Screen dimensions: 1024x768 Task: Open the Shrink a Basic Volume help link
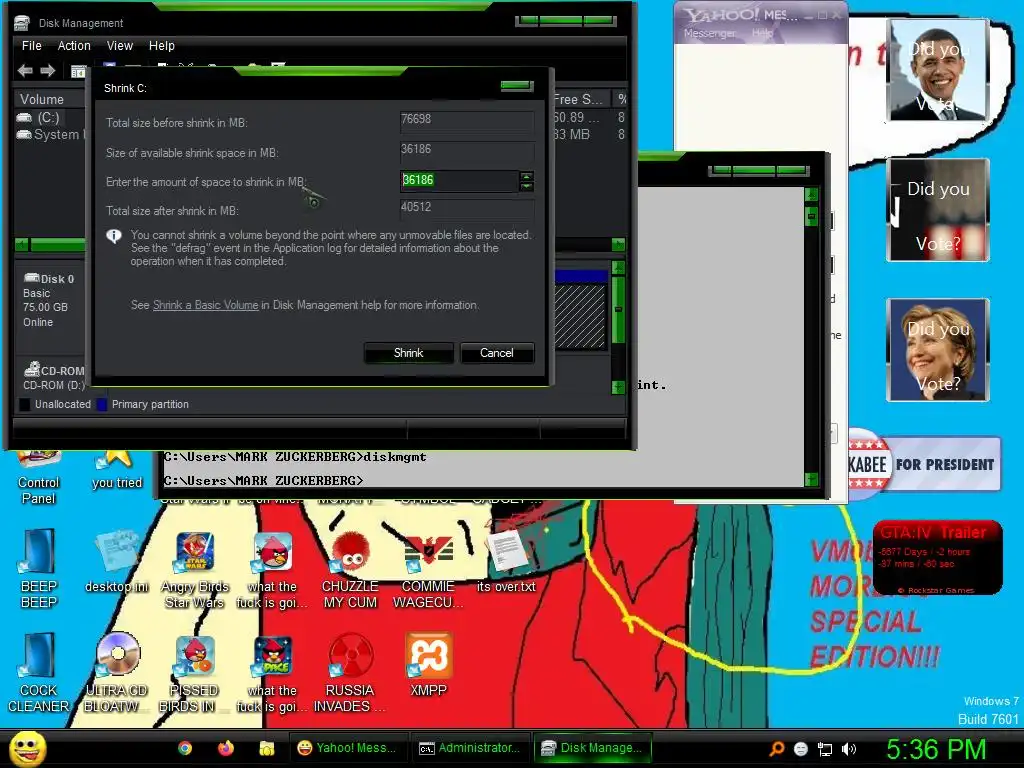[x=206, y=305]
